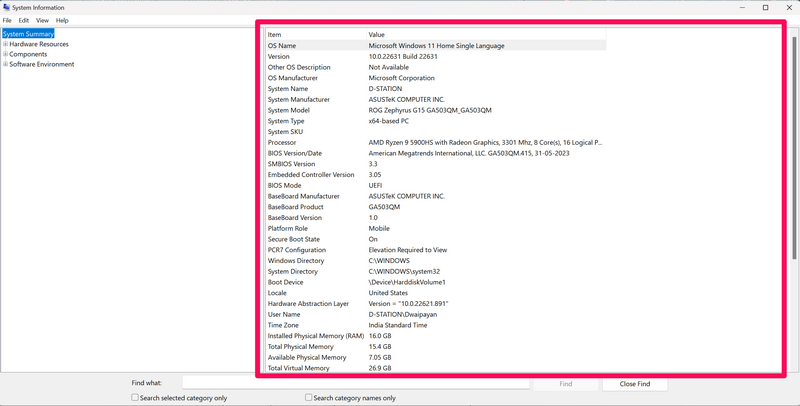Expand the Hardware Resources tree node

[x=5, y=44]
